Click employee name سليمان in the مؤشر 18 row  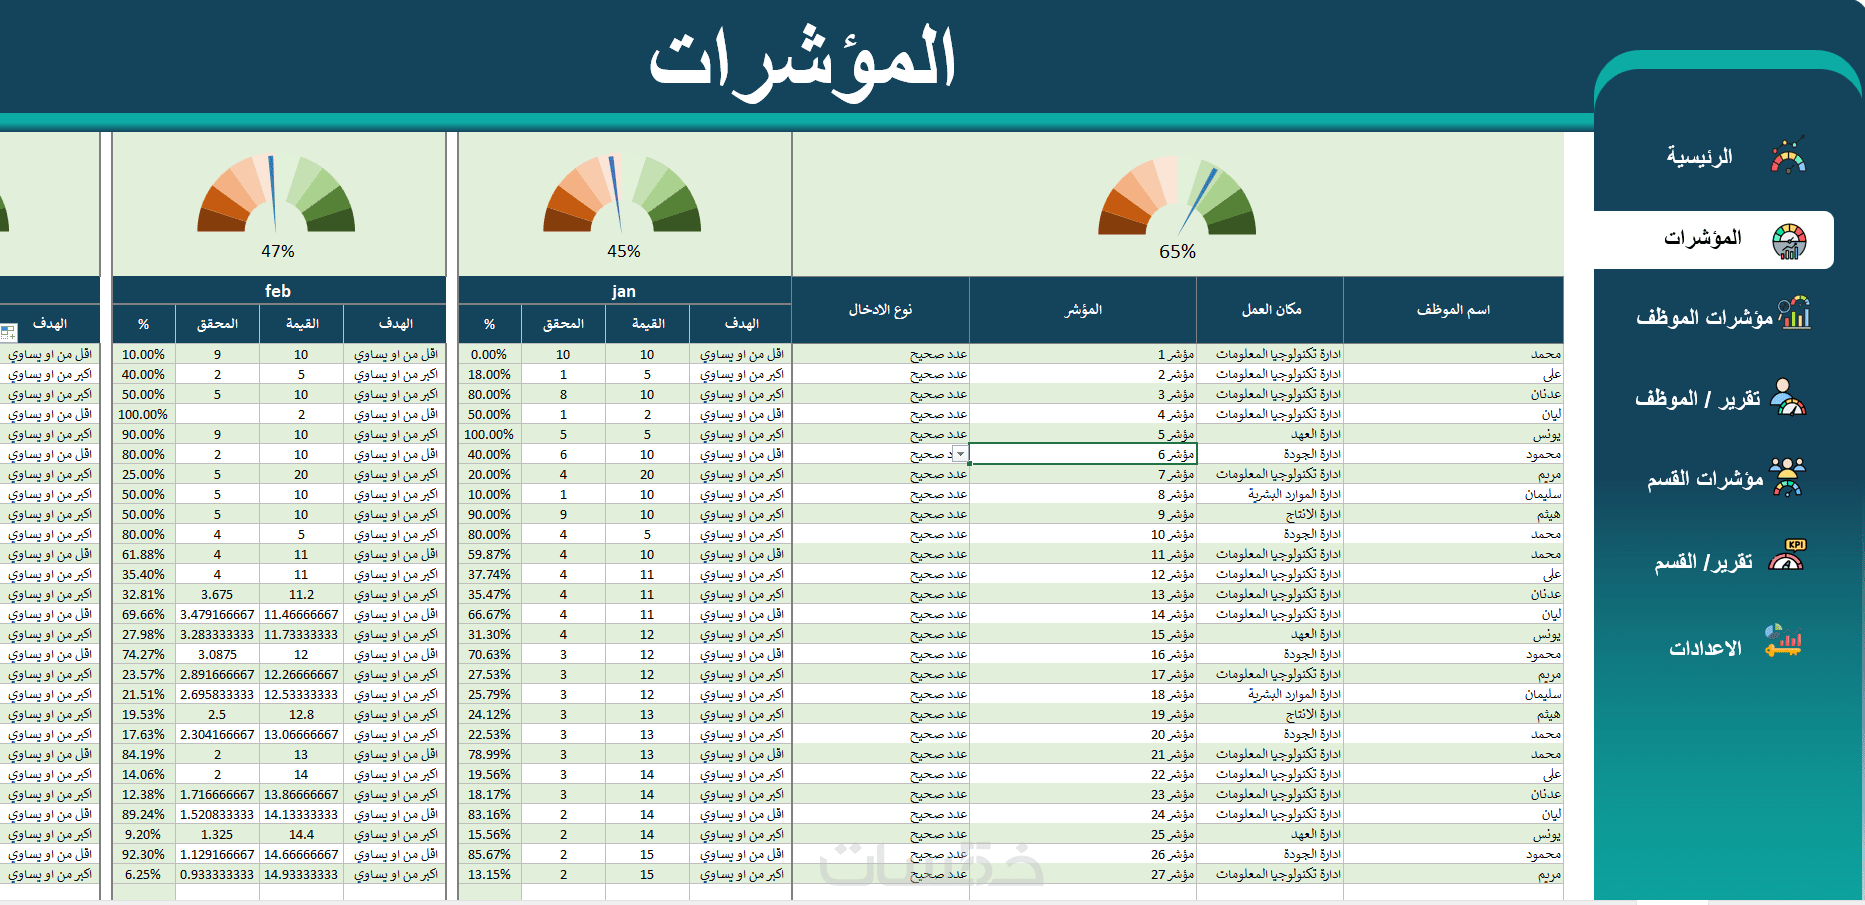click(1453, 694)
